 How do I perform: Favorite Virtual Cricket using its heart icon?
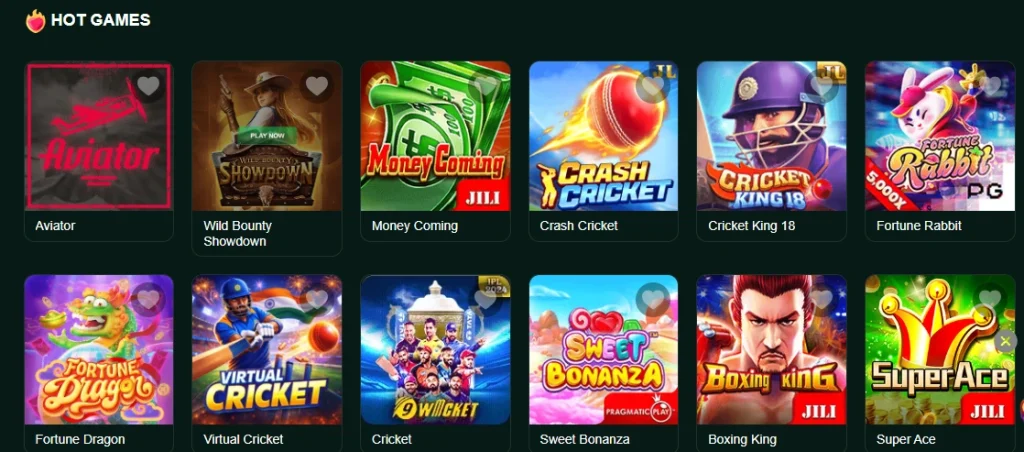(317, 299)
